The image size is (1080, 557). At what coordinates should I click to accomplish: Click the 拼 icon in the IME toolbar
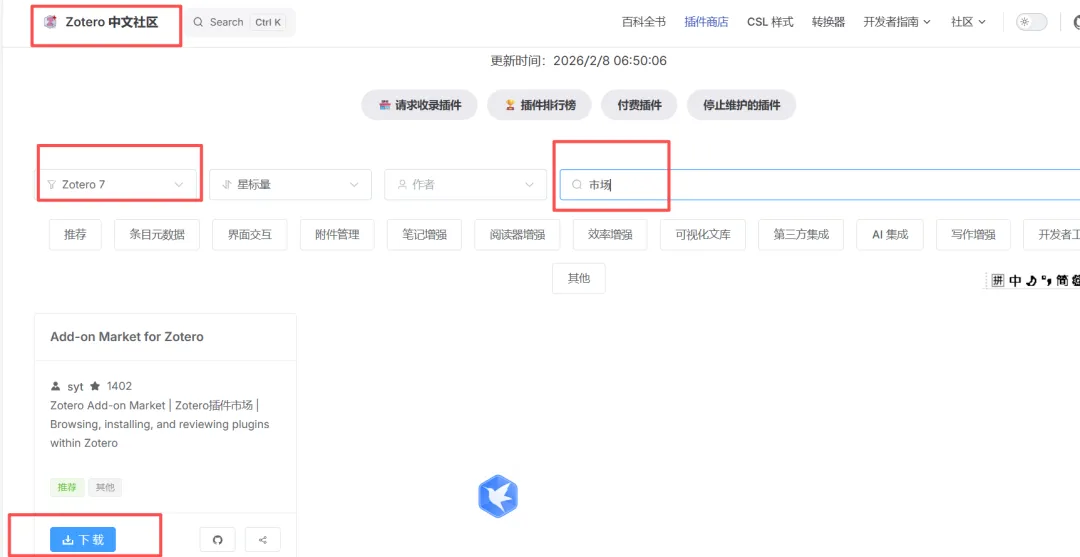pos(999,280)
